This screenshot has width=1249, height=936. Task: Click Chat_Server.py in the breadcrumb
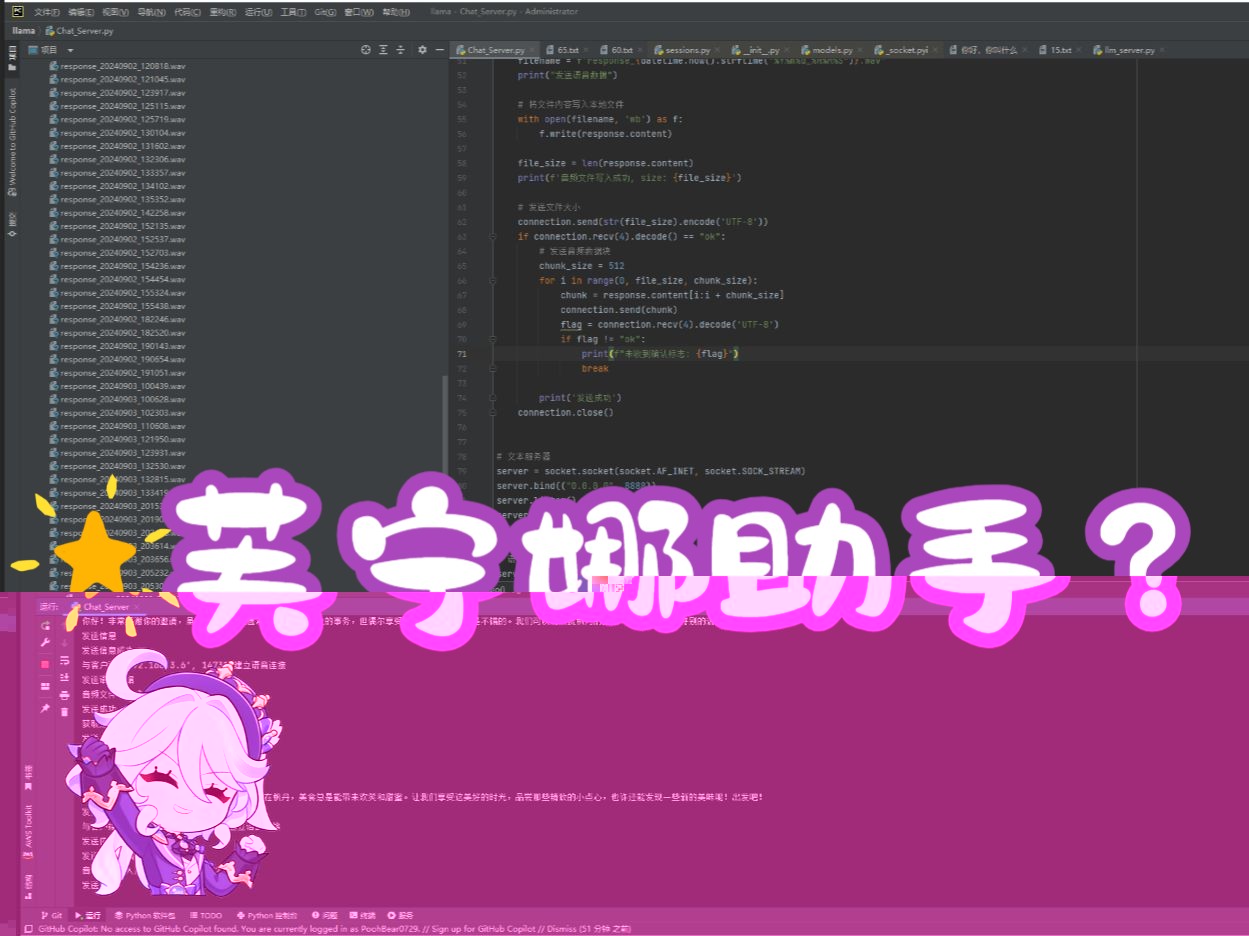(x=78, y=31)
